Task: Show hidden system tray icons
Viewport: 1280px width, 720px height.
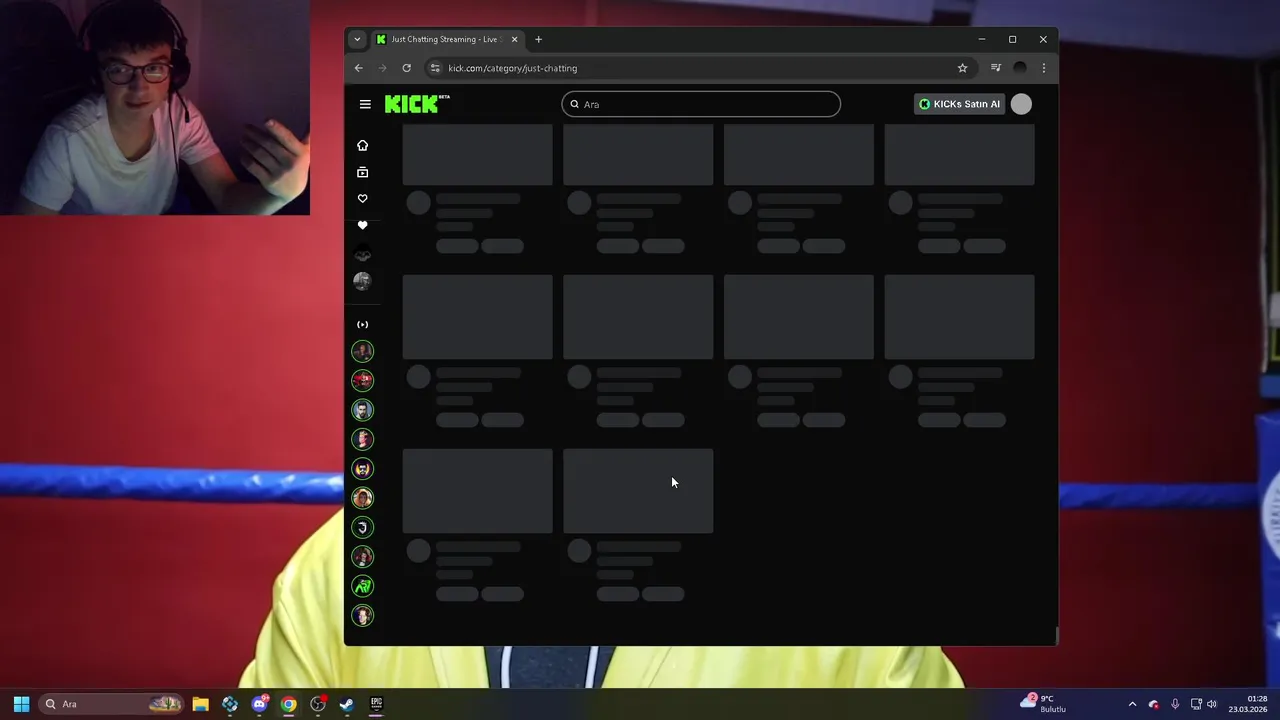Action: (x=1132, y=704)
